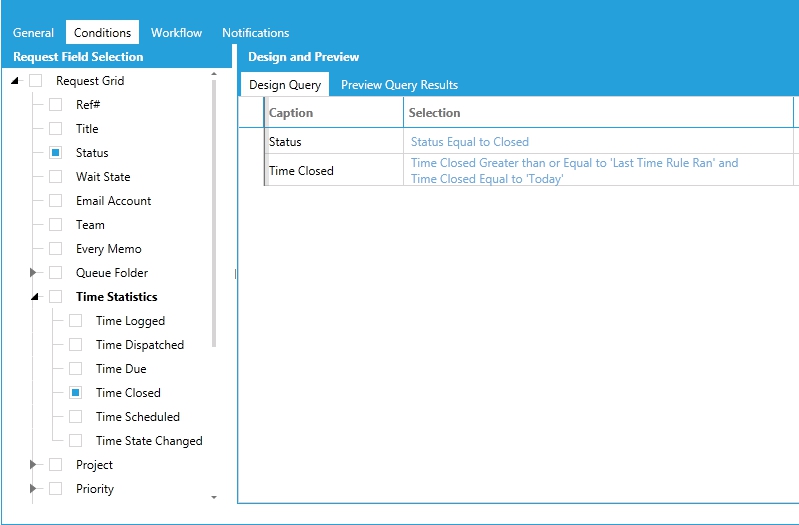Tick the Time Due checkbox
The height and width of the screenshot is (525, 799).
75,369
